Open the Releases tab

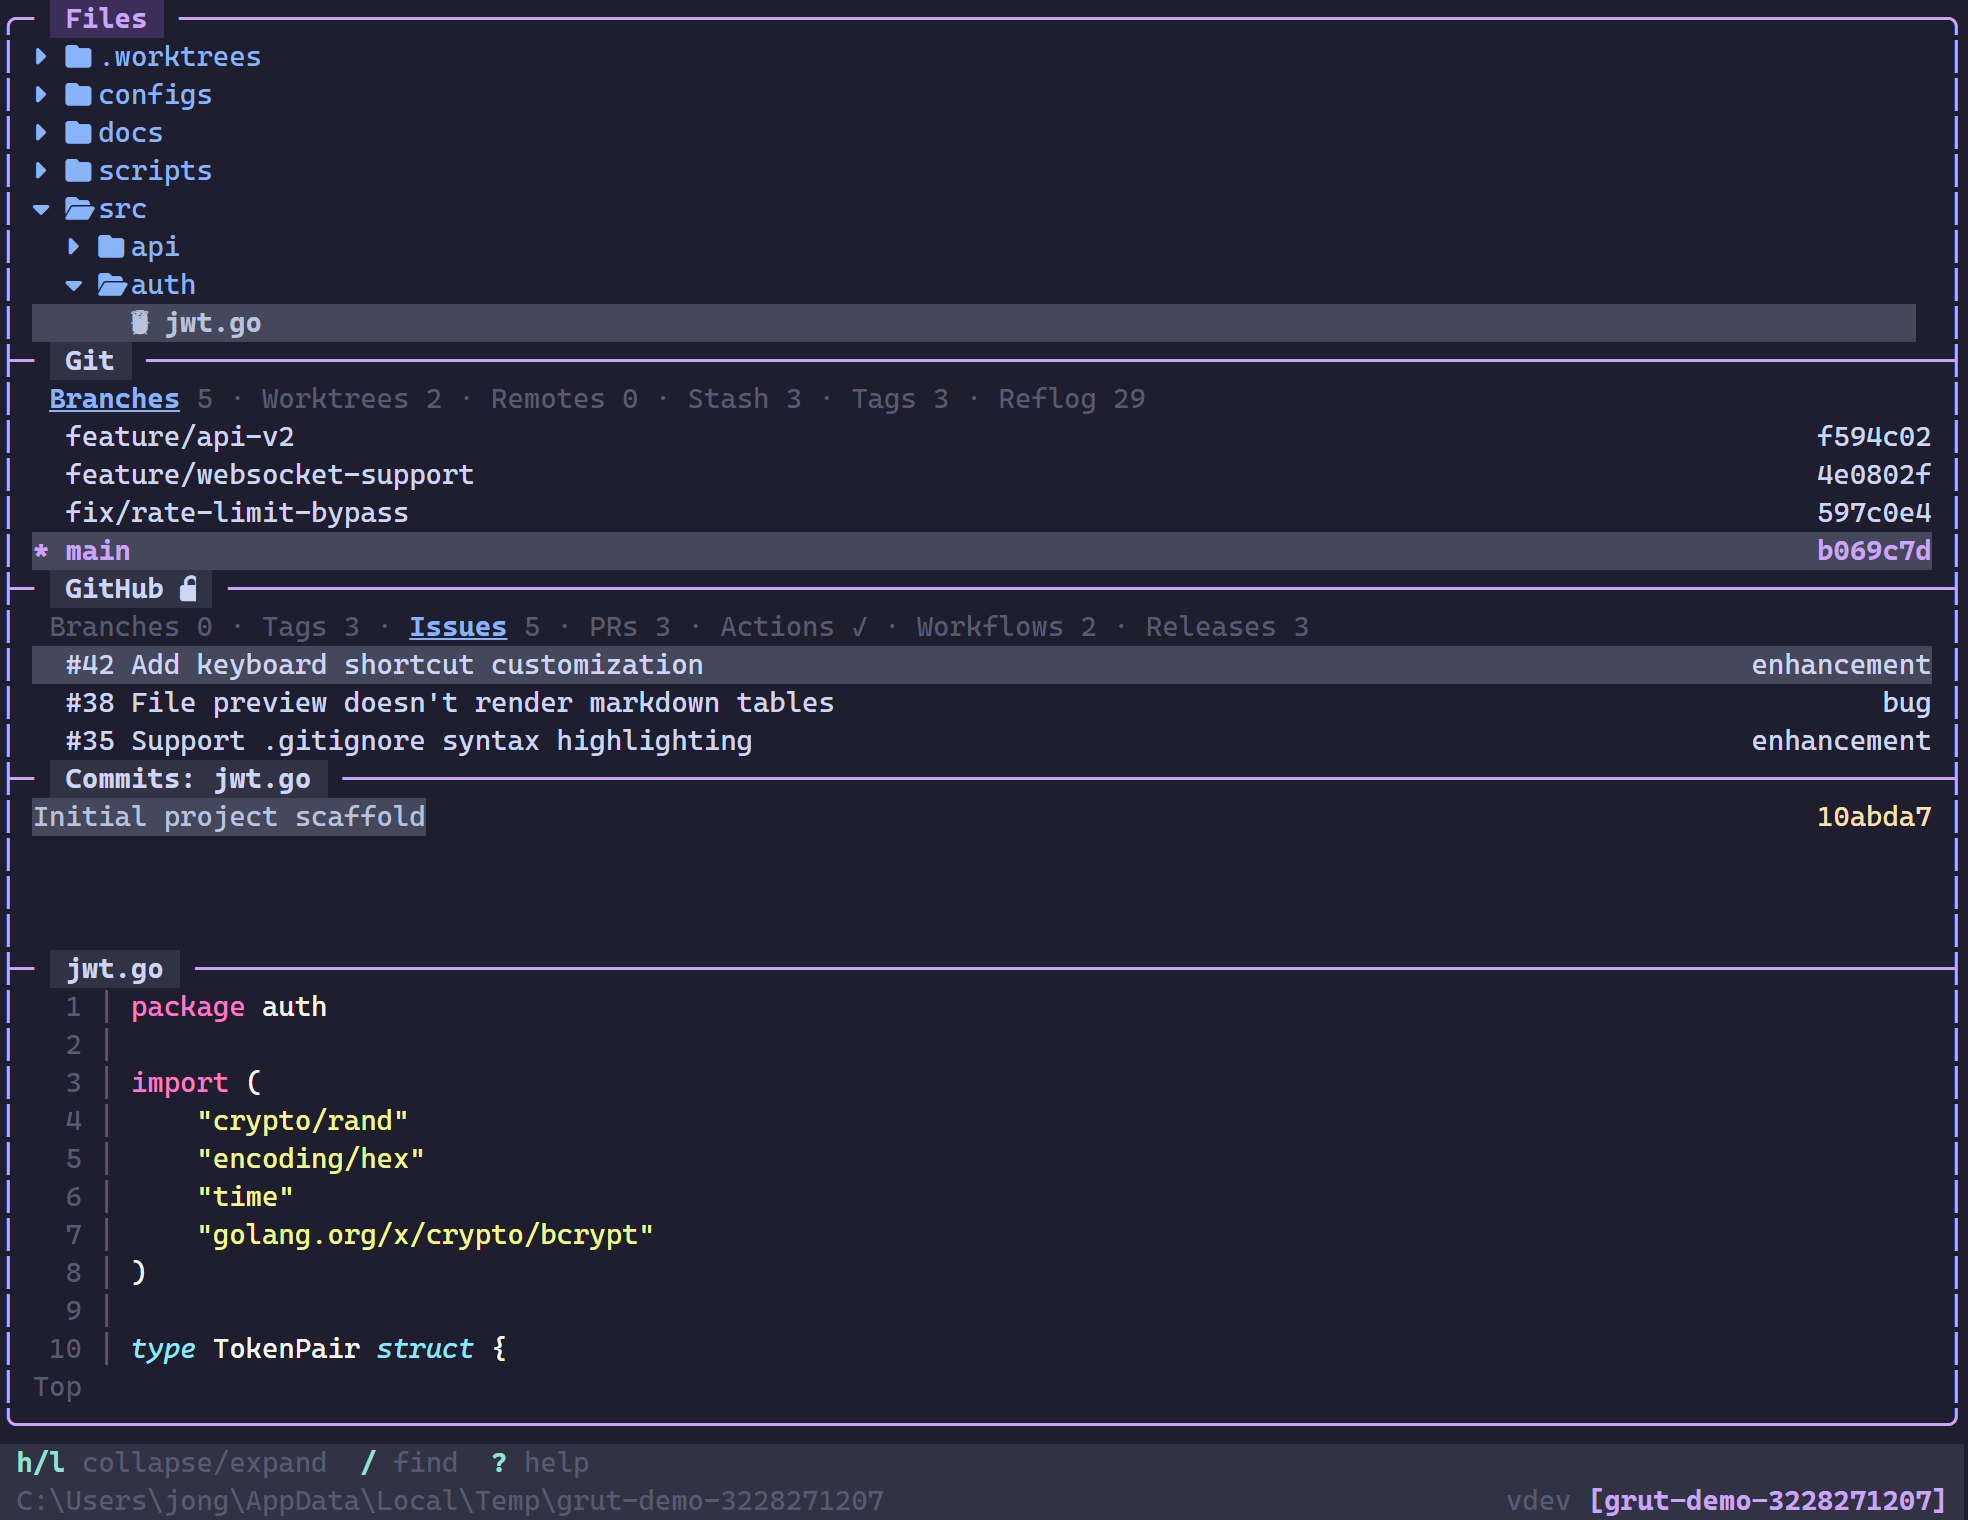[1227, 627]
